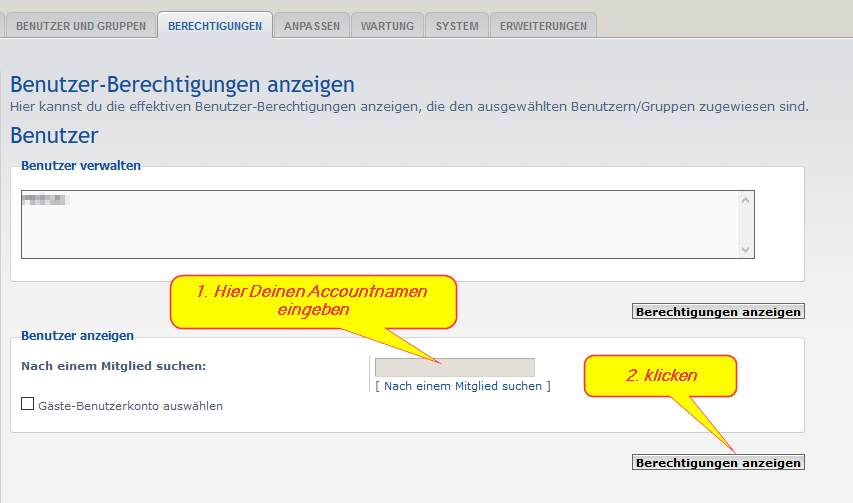Click the user list scroll-up arrow
This screenshot has height=503, width=853.
[745, 200]
